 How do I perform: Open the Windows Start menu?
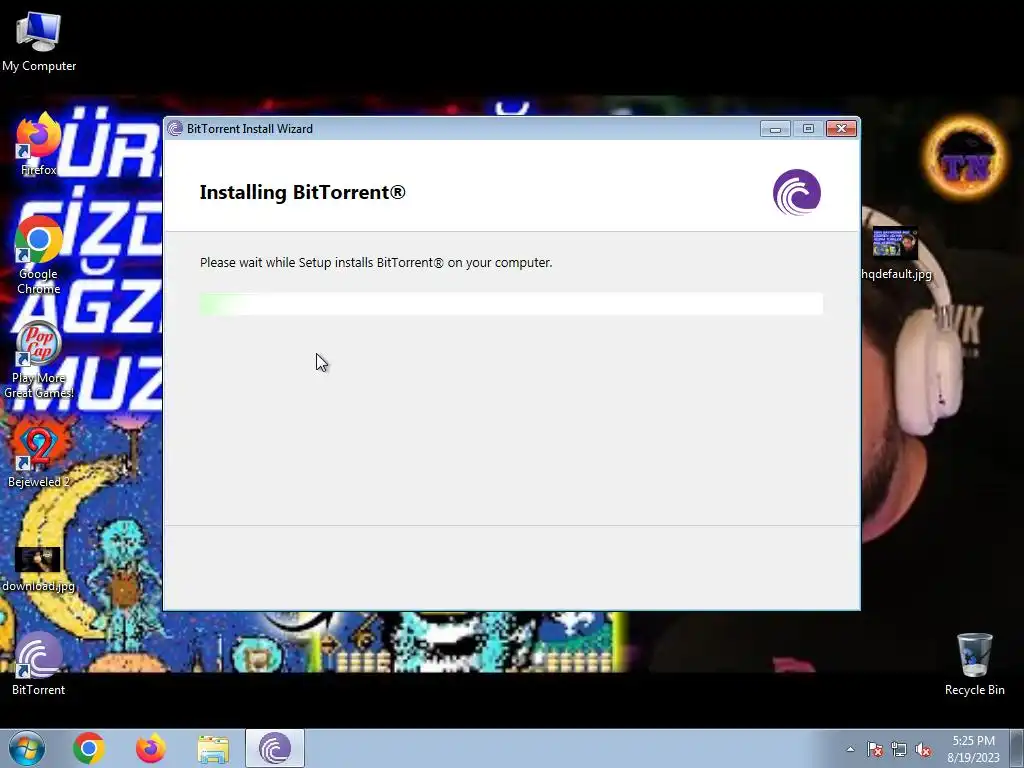point(27,748)
